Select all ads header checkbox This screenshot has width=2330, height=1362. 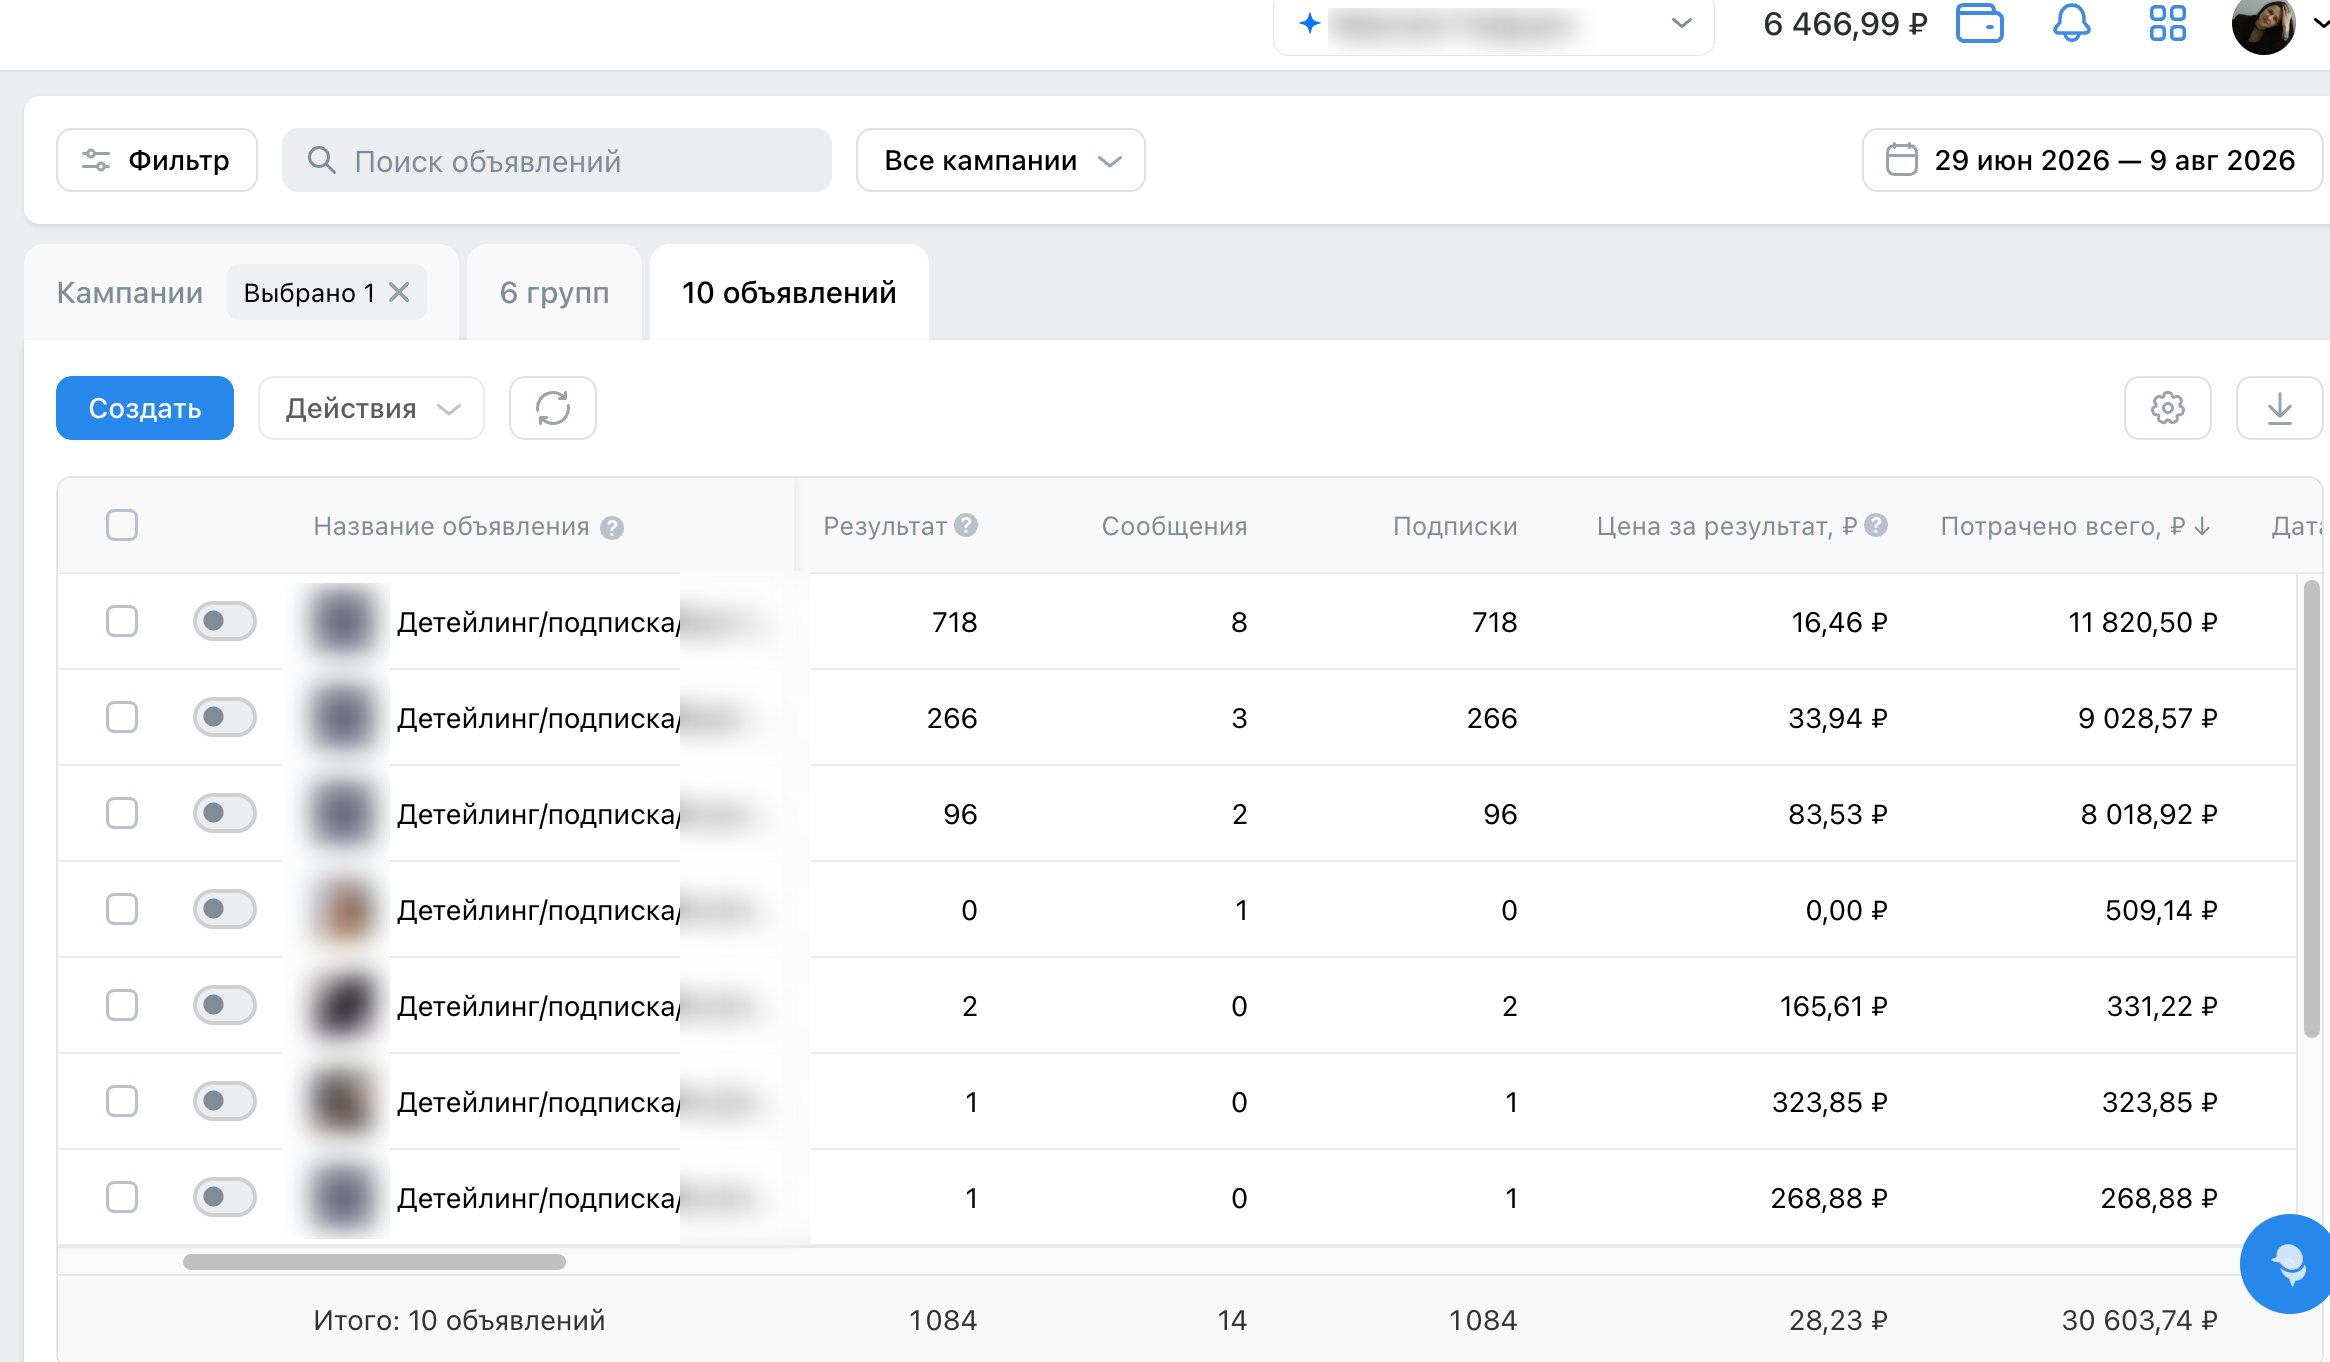[x=122, y=525]
